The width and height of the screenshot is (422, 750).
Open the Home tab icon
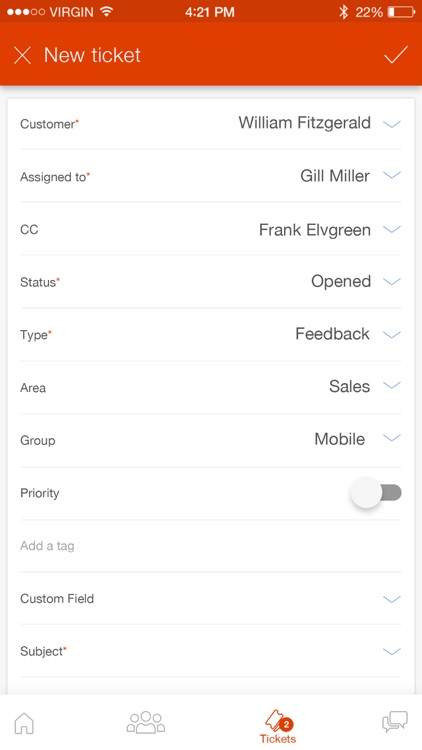(x=24, y=723)
